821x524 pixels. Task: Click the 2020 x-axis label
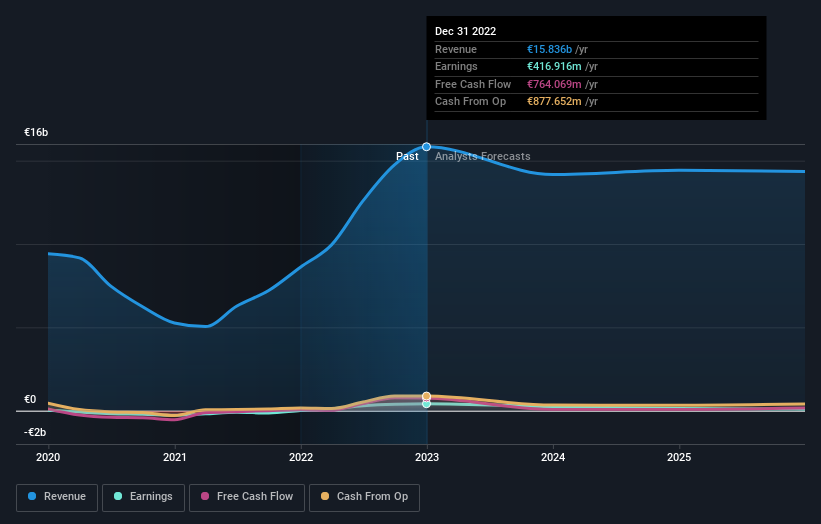click(x=48, y=457)
